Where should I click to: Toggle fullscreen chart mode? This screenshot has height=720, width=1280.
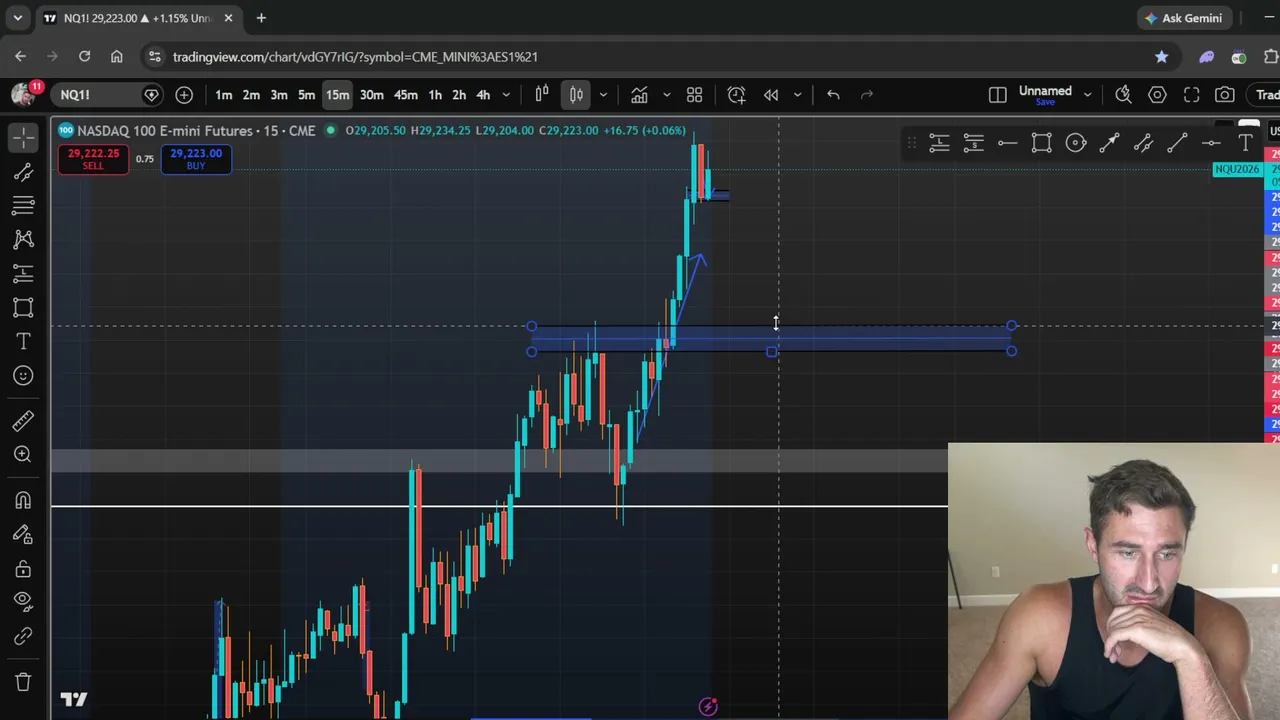point(1191,95)
